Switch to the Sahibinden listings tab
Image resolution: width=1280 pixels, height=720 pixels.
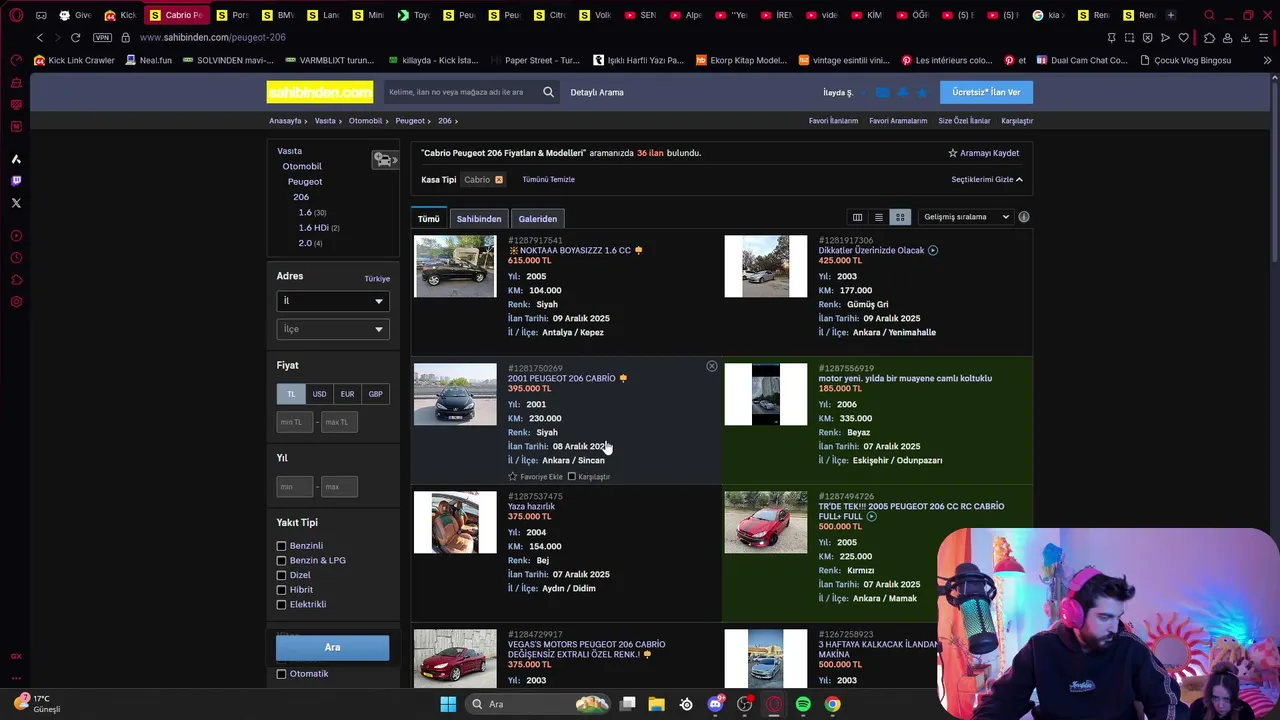pyautogui.click(x=479, y=219)
